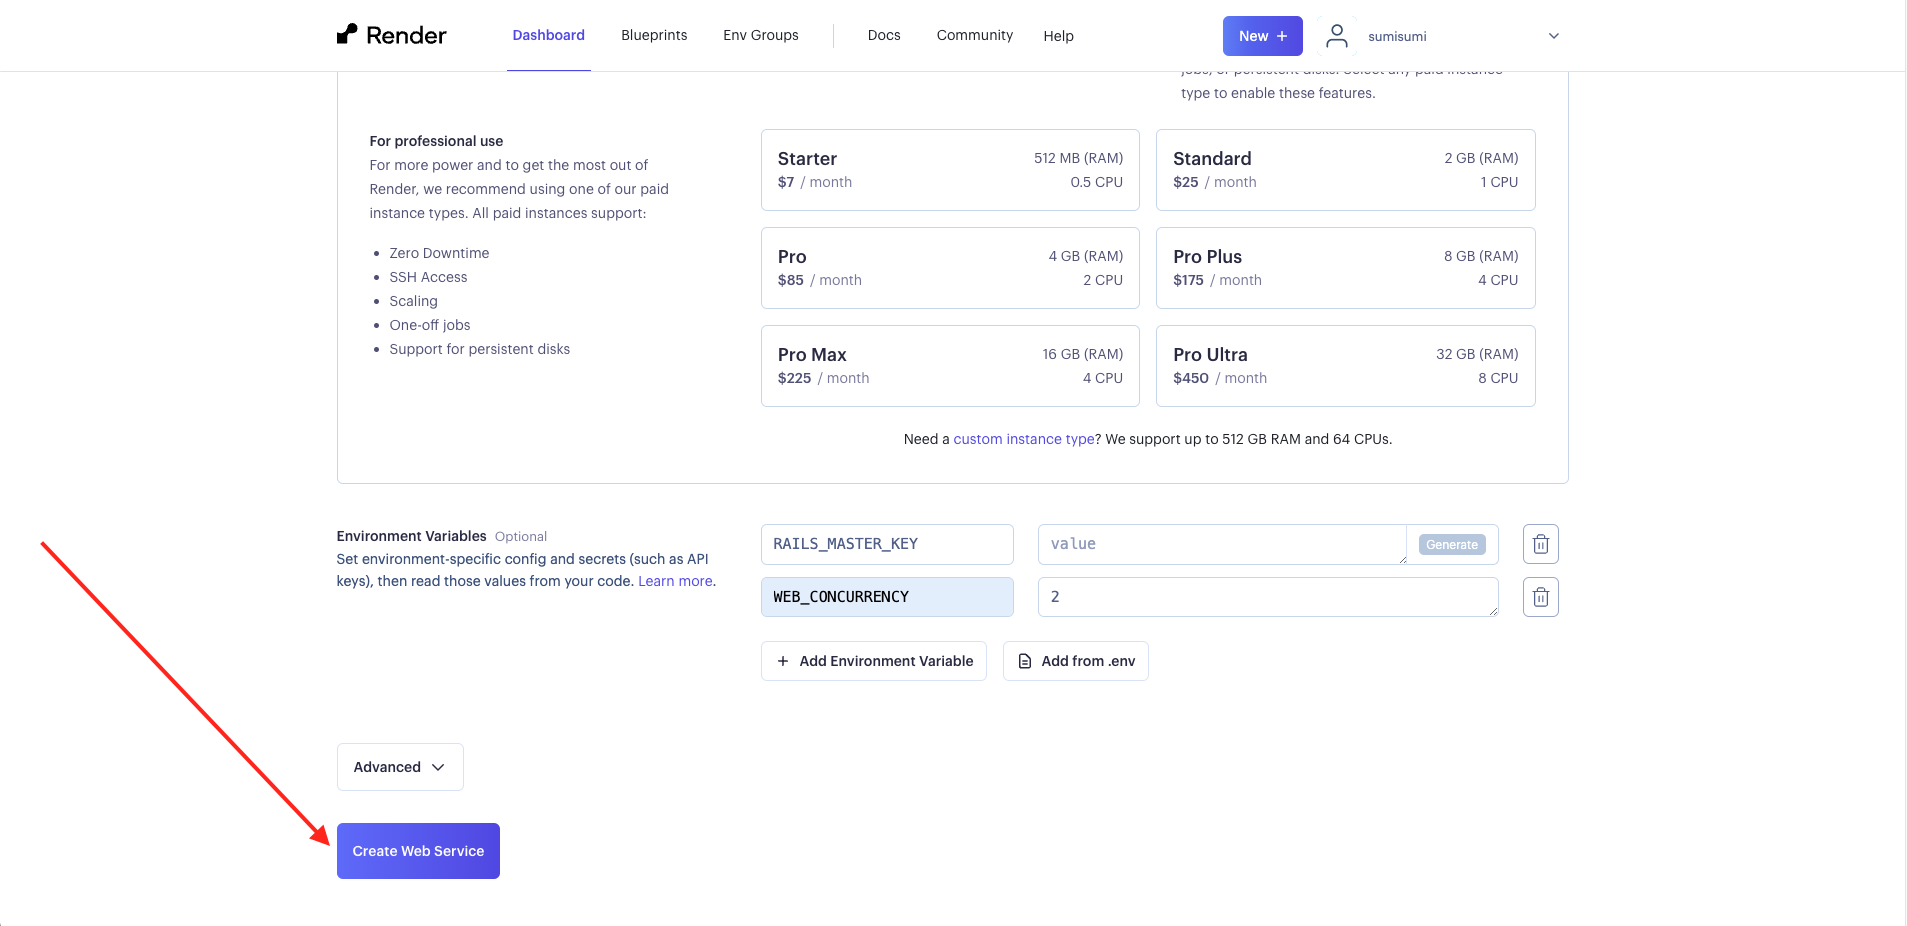Delete the WEB_CONCURRENCY variable with trash icon
This screenshot has height=926, width=1907.
point(1540,597)
